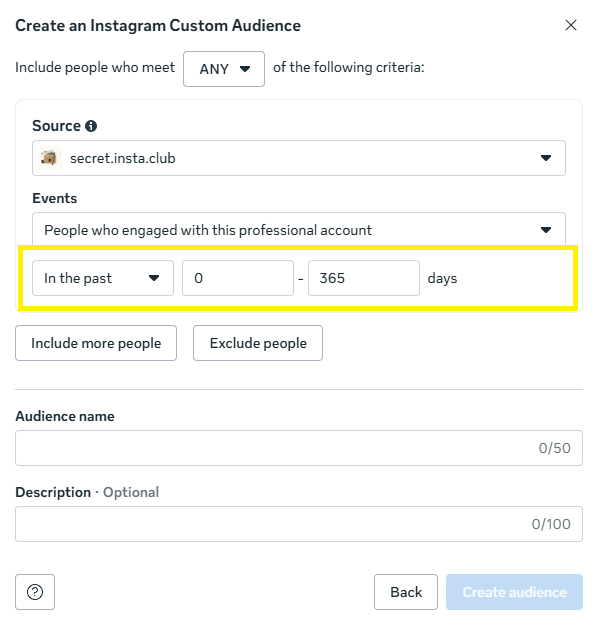
Task: Click the 0/100 character counter
Action: [x=551, y=524]
